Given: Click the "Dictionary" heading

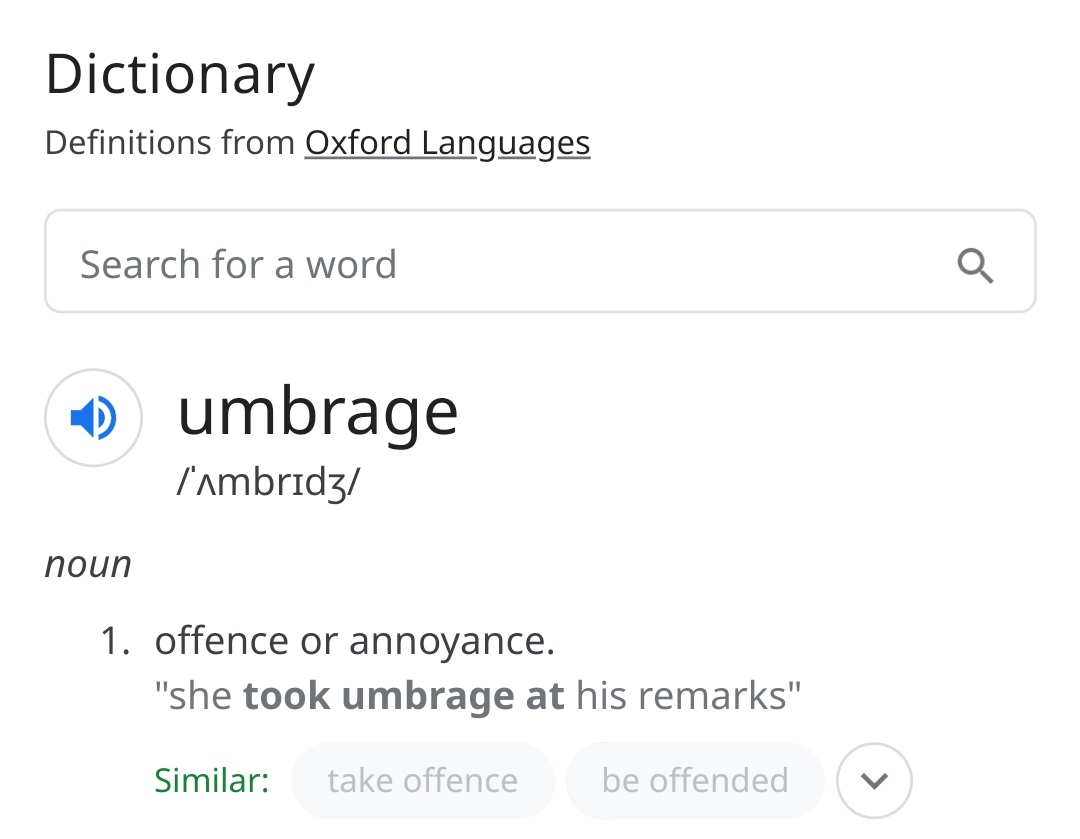Looking at the screenshot, I should (x=180, y=75).
